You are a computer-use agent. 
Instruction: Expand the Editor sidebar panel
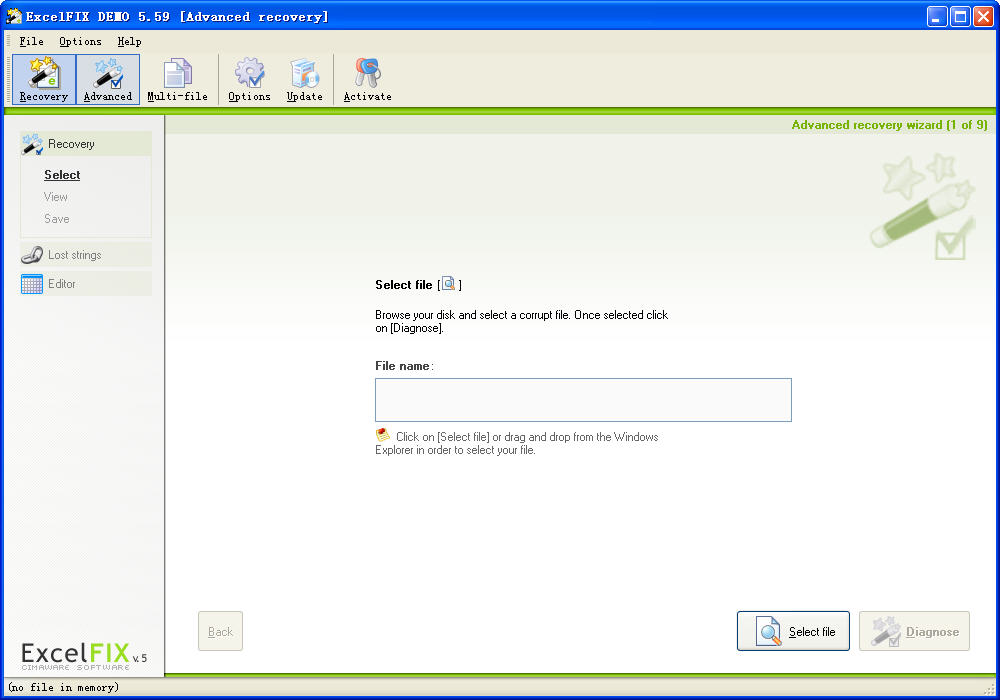pyautogui.click(x=86, y=284)
